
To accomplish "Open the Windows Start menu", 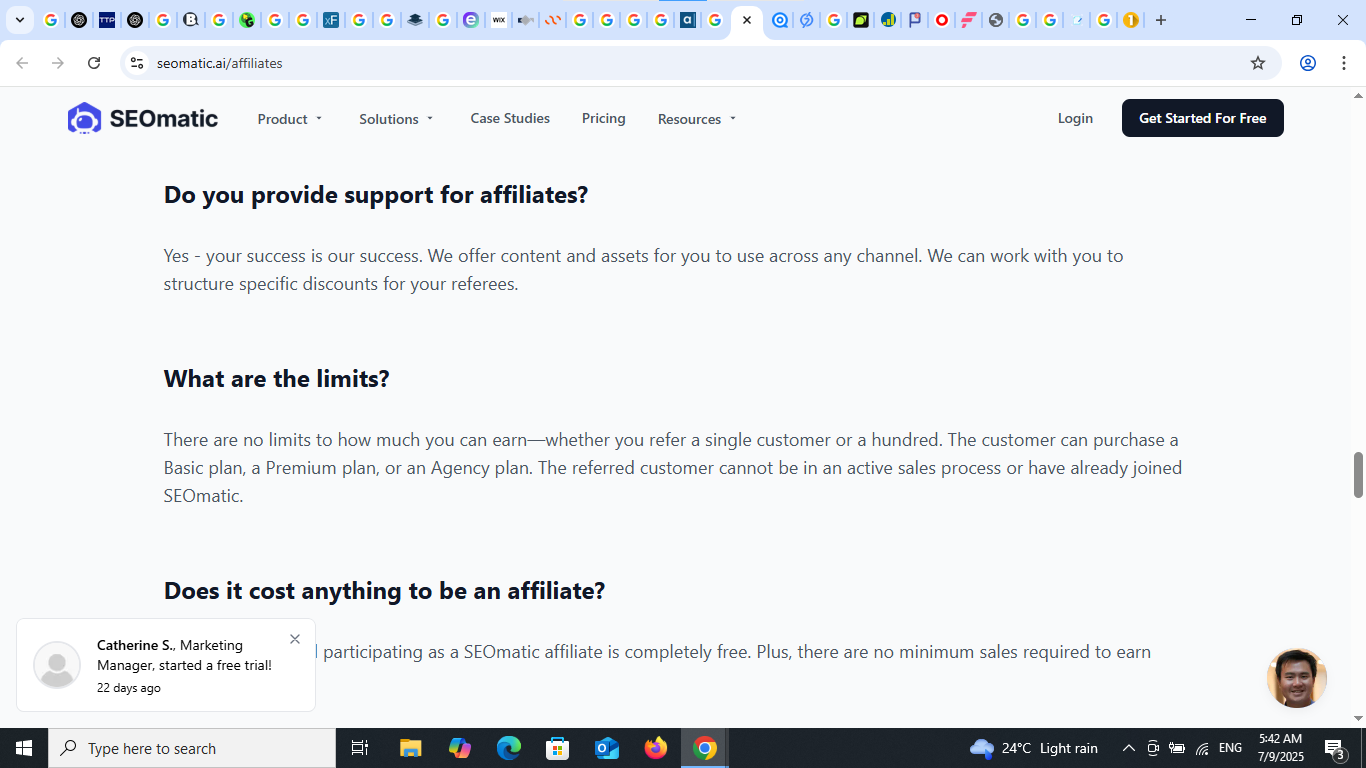I will click(24, 748).
